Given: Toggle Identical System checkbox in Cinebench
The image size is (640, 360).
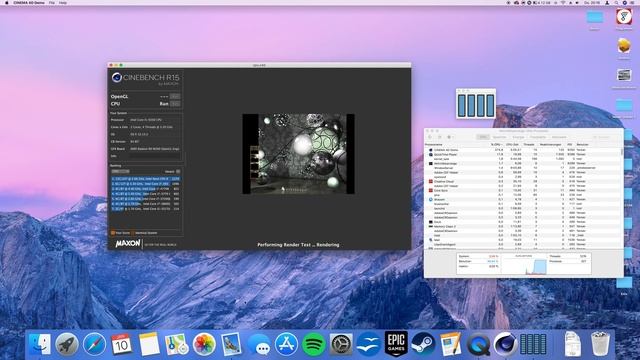Looking at the screenshot, I should [x=133, y=233].
